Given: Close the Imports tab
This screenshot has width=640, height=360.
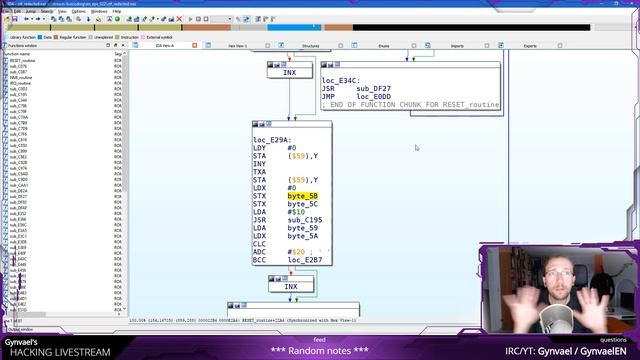Looking at the screenshot, I should point(487,46).
